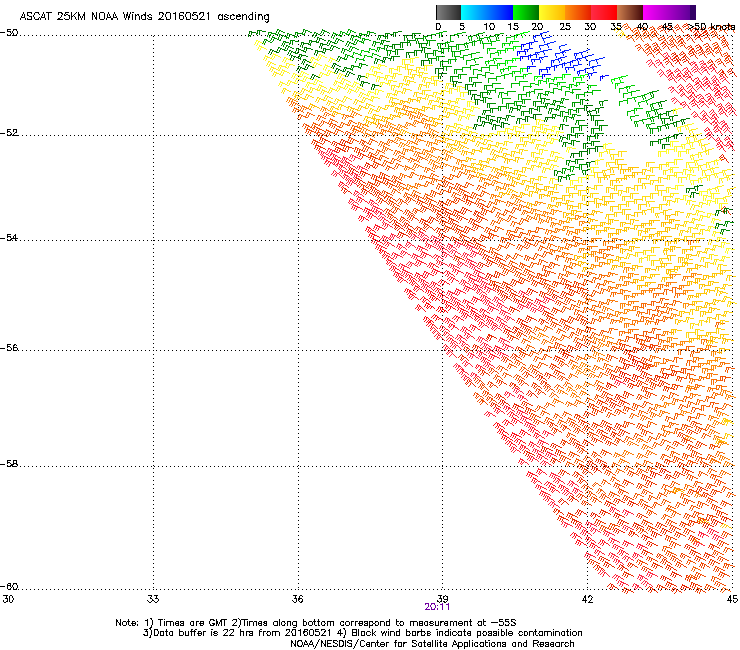
Task: Click the legend tick label 30
Action: [590, 27]
